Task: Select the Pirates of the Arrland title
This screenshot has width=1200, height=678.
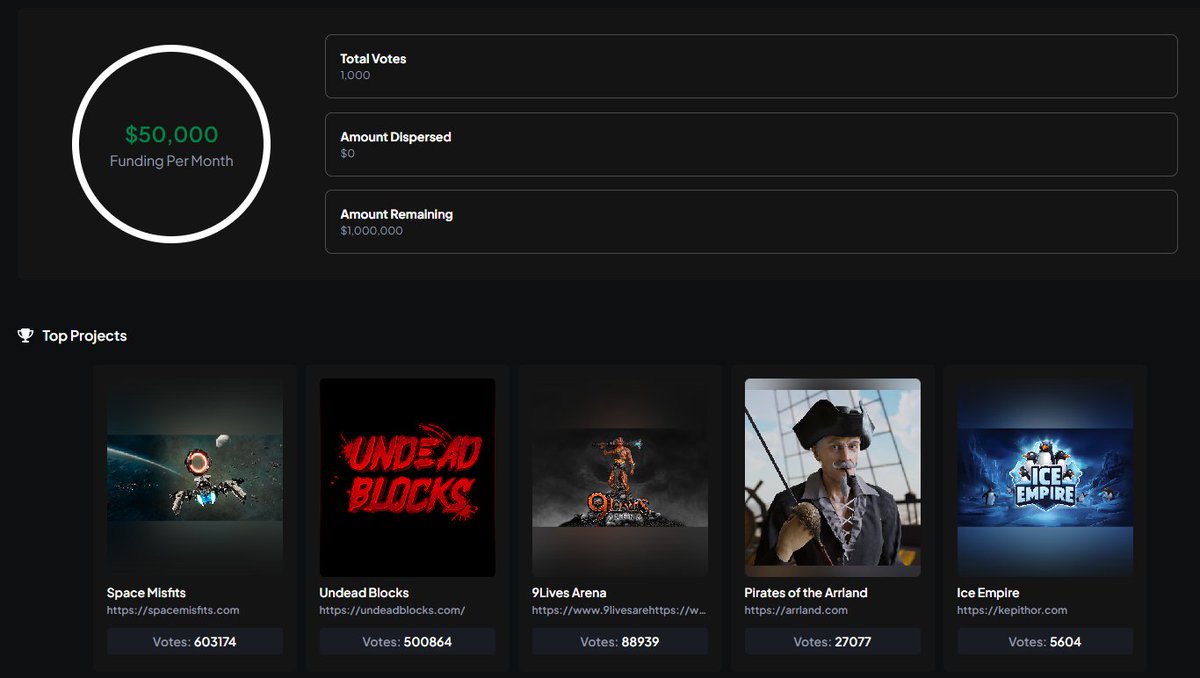Action: click(806, 593)
